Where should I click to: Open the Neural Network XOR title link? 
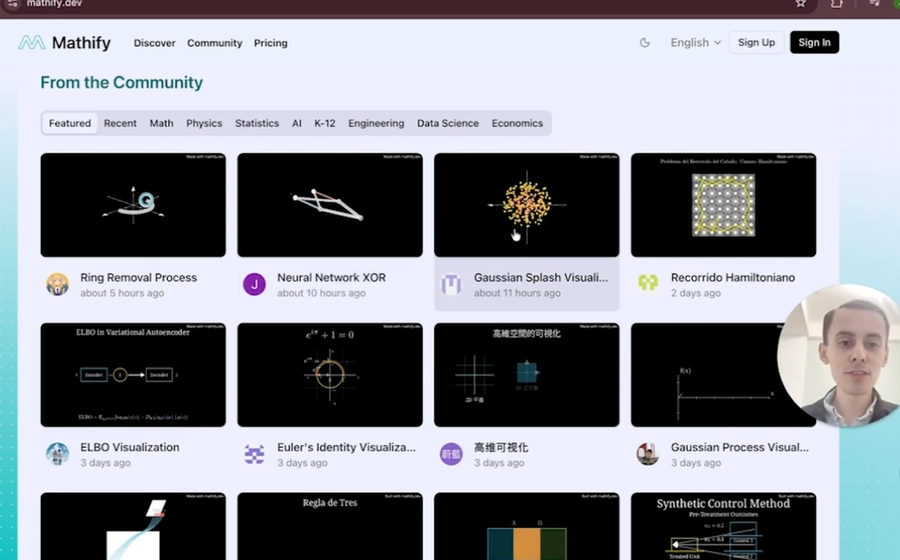[331, 278]
